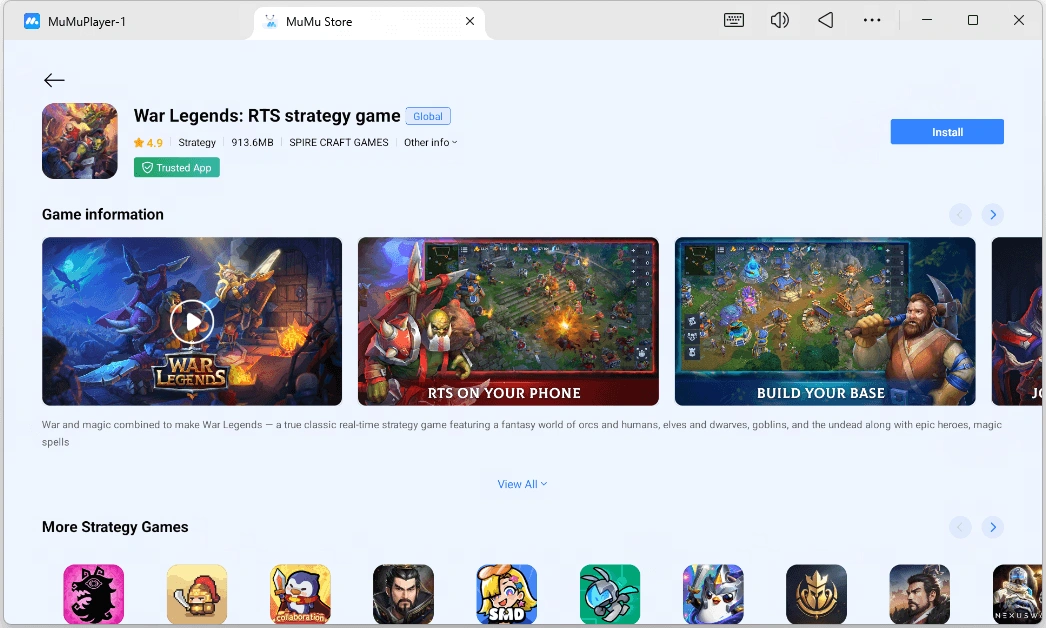Open the pink wolf game icon
Screen dimensions: 1046x628
pyautogui.click(x=93, y=594)
